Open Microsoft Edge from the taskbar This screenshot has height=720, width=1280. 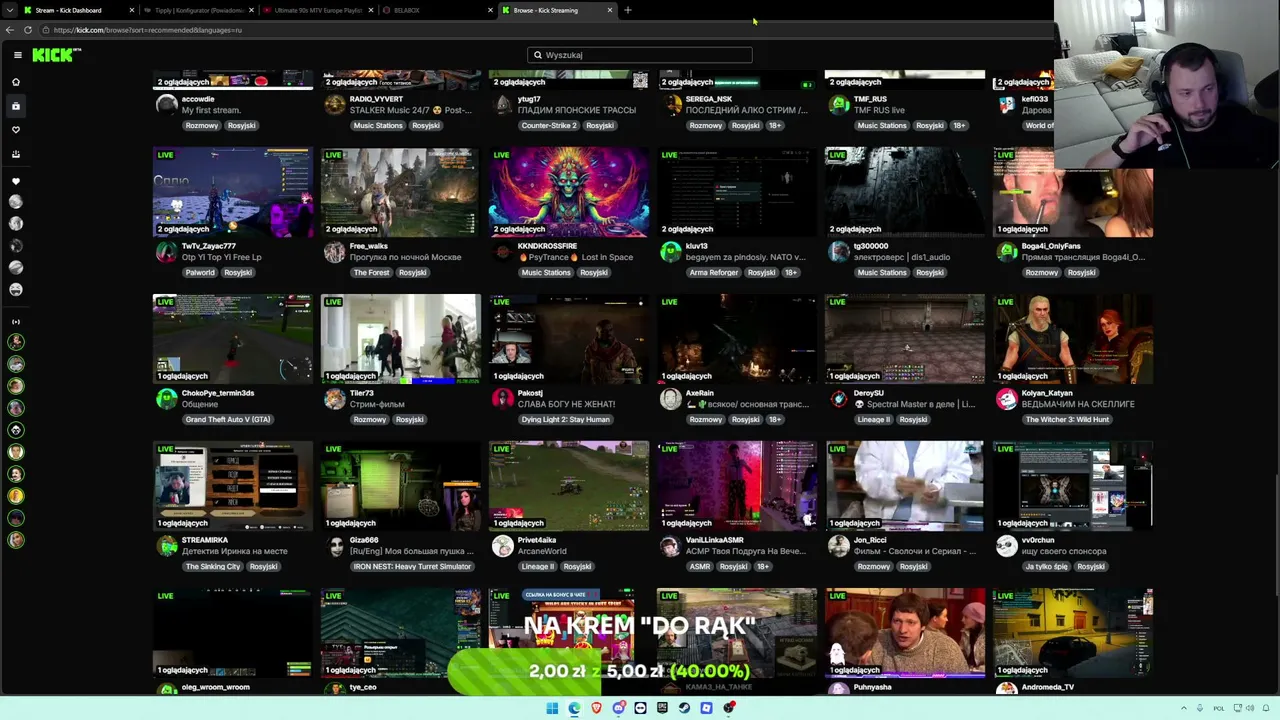574,708
